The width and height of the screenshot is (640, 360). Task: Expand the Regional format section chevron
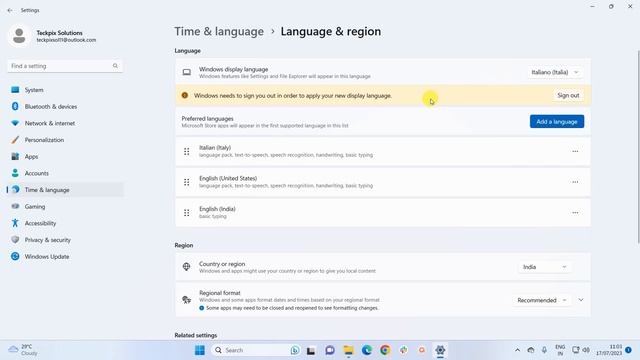pyautogui.click(x=581, y=300)
